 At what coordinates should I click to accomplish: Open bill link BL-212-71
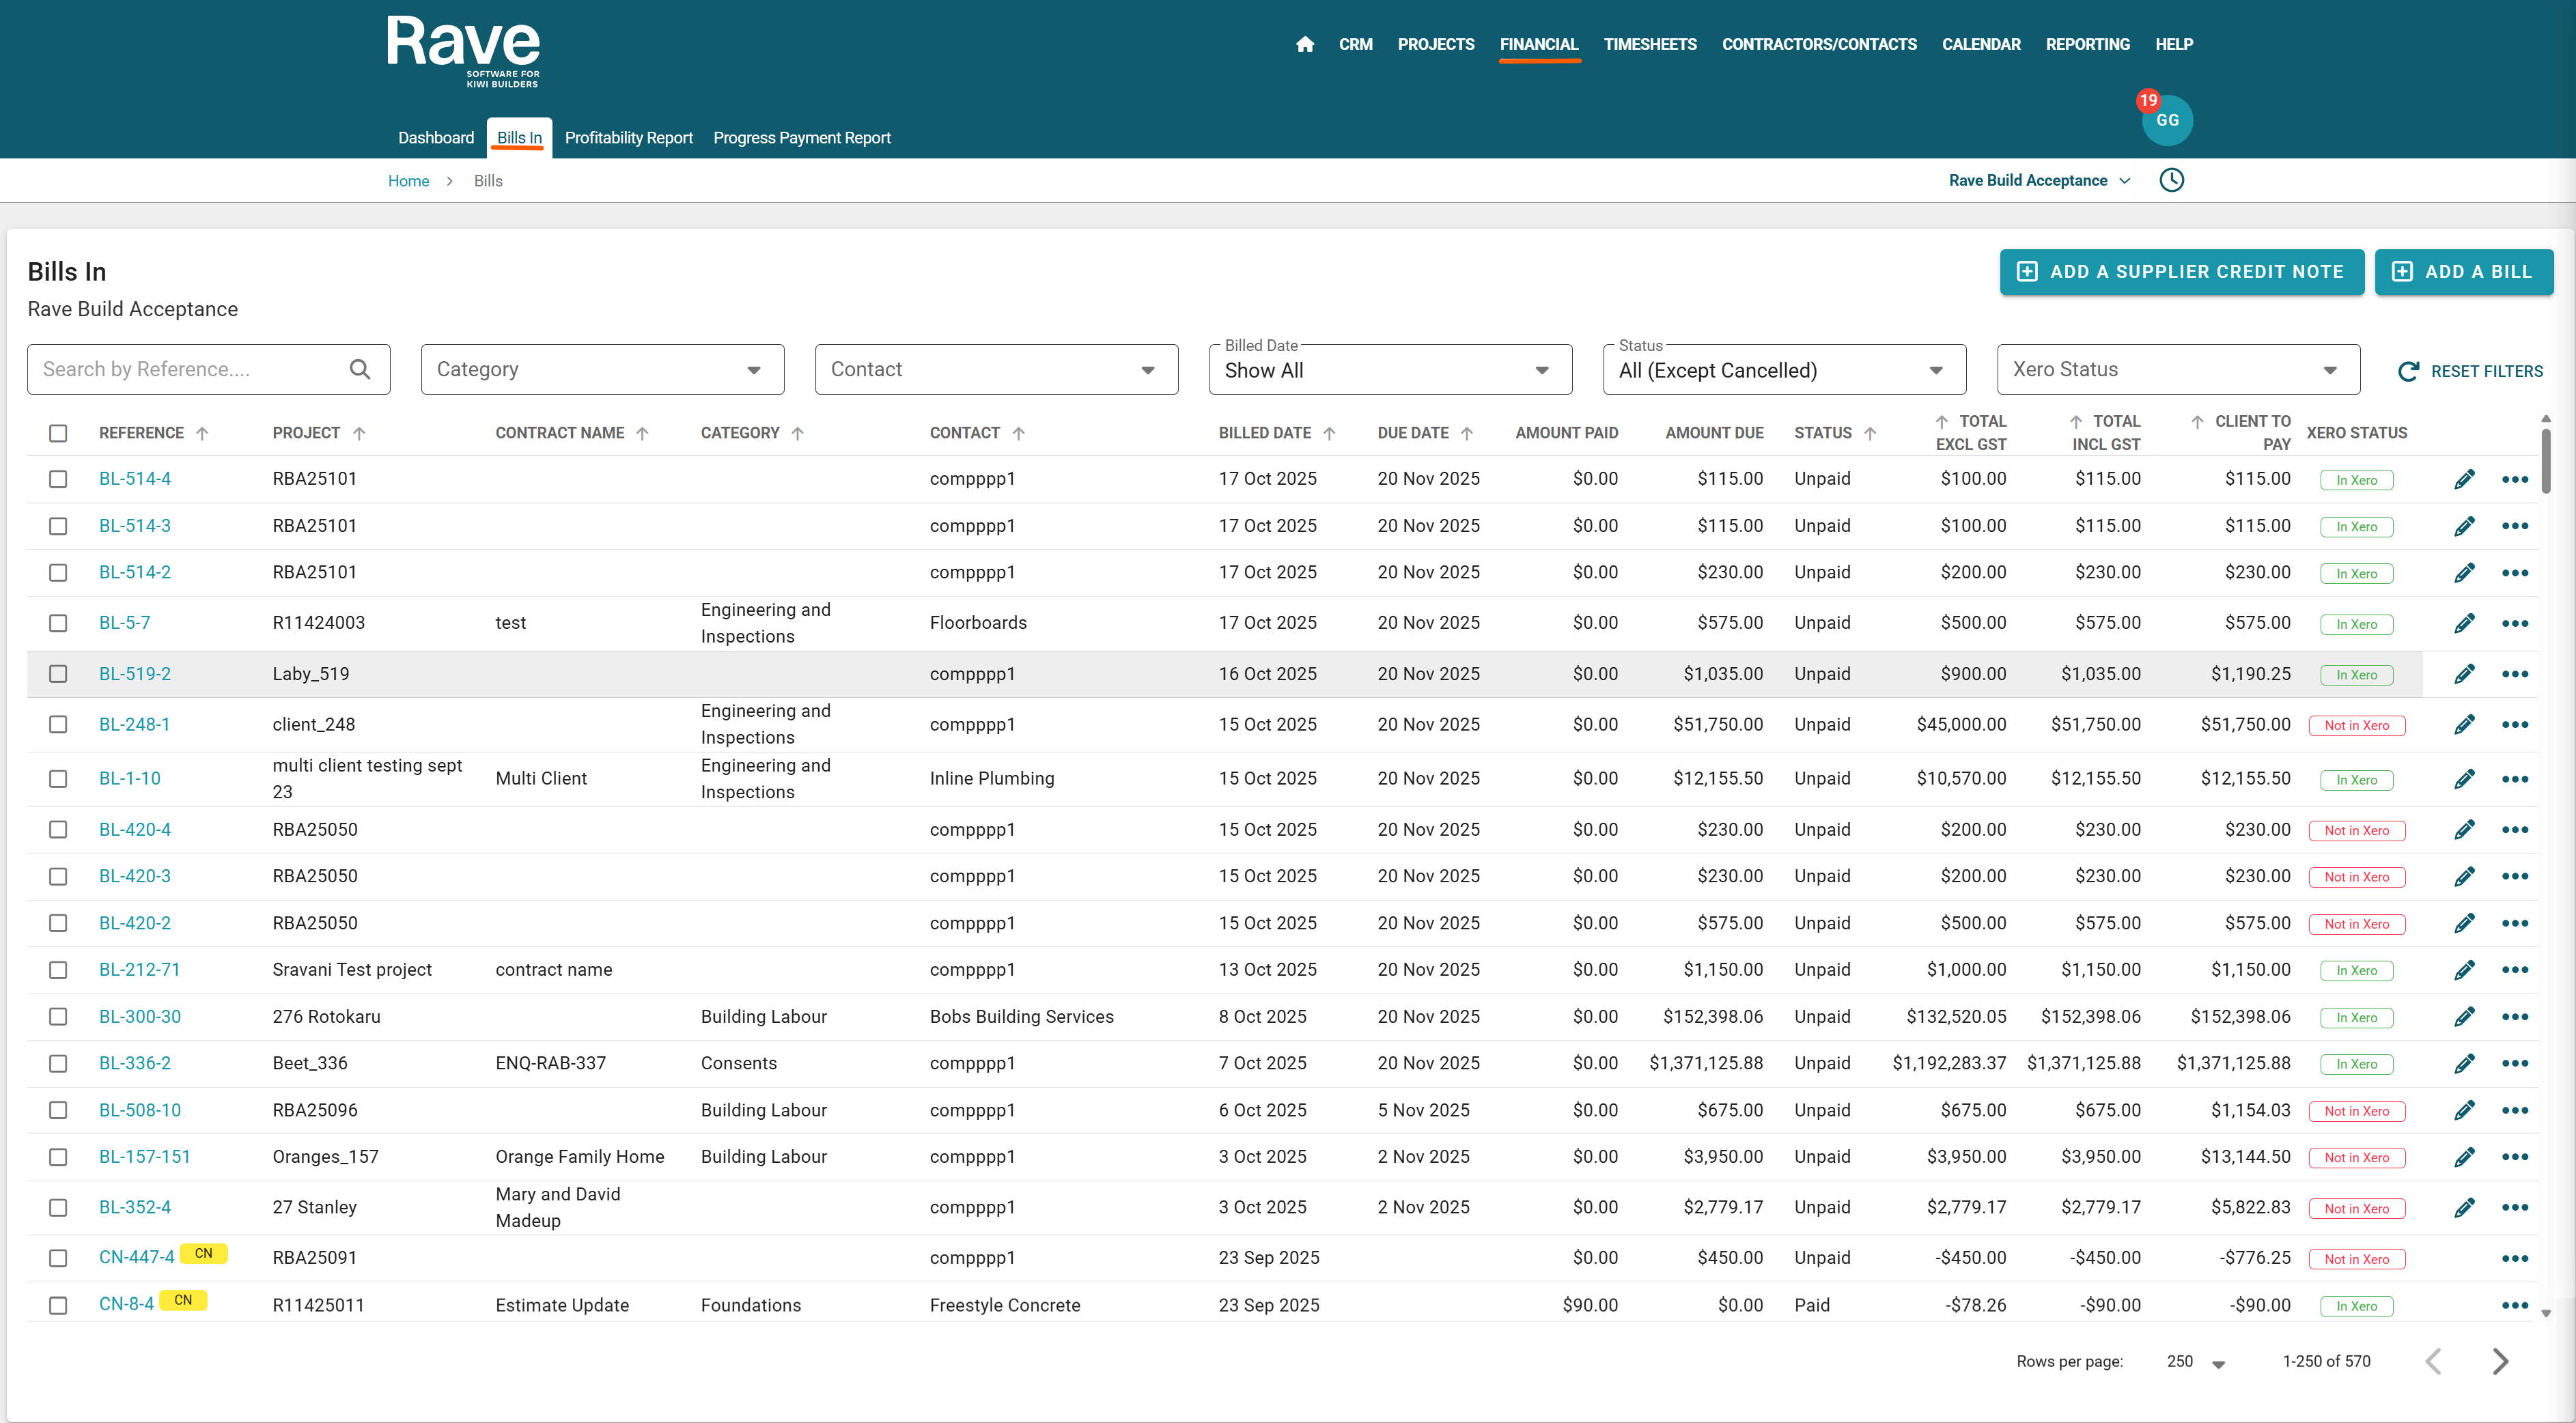[x=139, y=969]
